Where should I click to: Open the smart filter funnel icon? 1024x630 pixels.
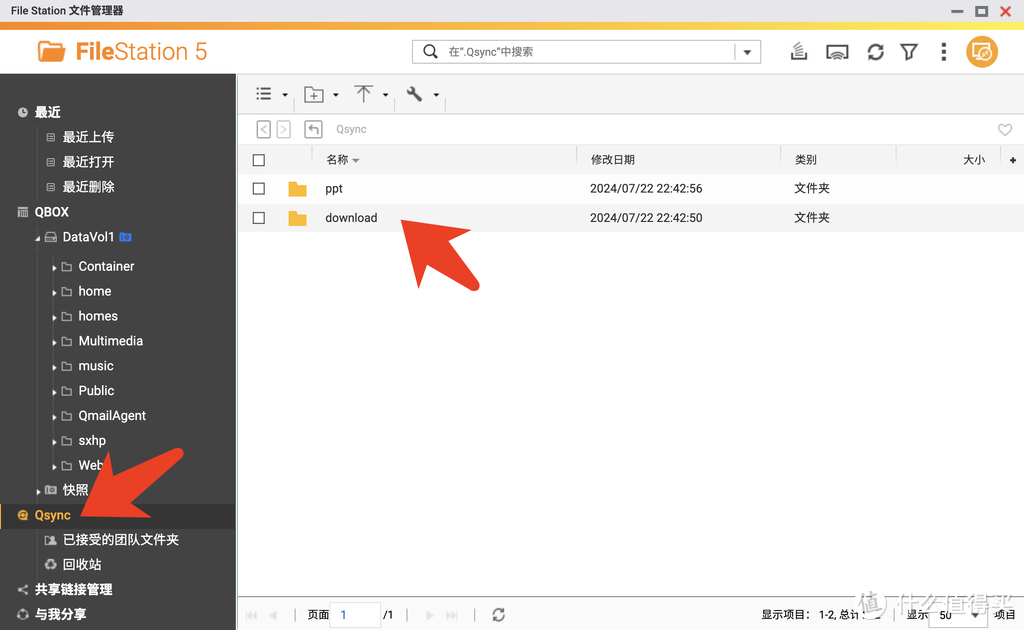click(x=909, y=52)
